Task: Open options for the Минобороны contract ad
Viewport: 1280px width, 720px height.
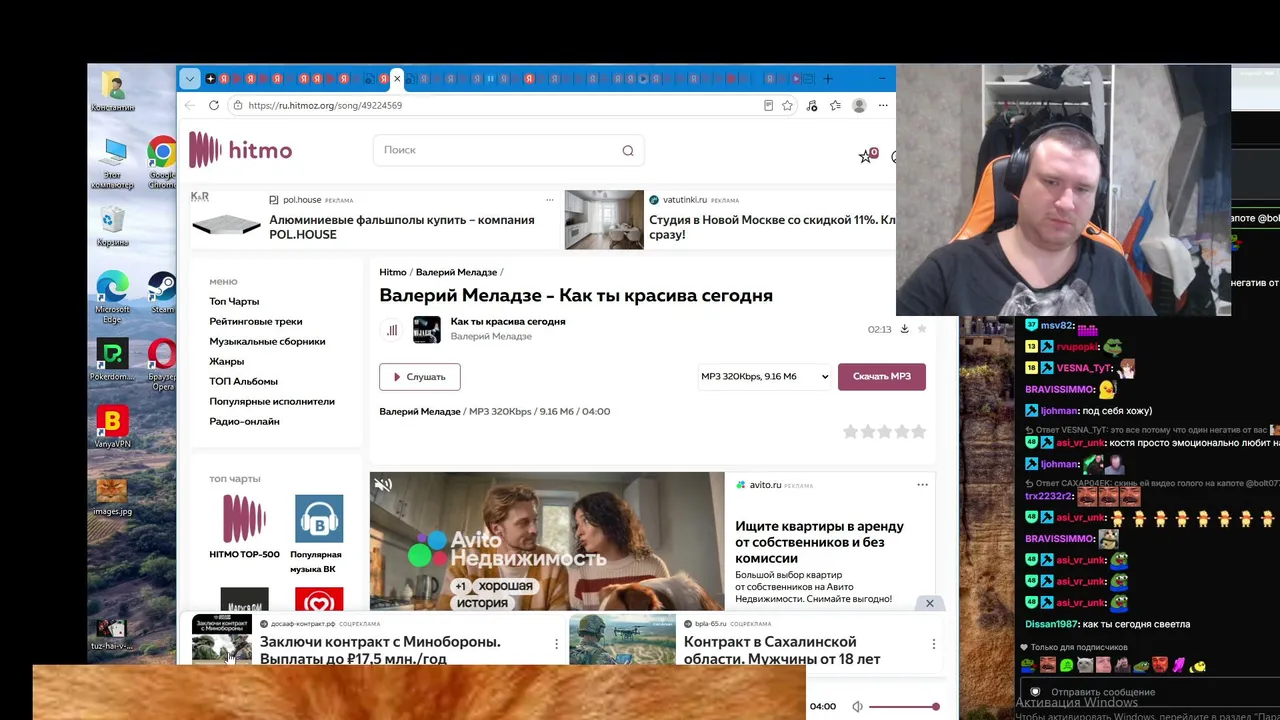Action: coord(557,644)
